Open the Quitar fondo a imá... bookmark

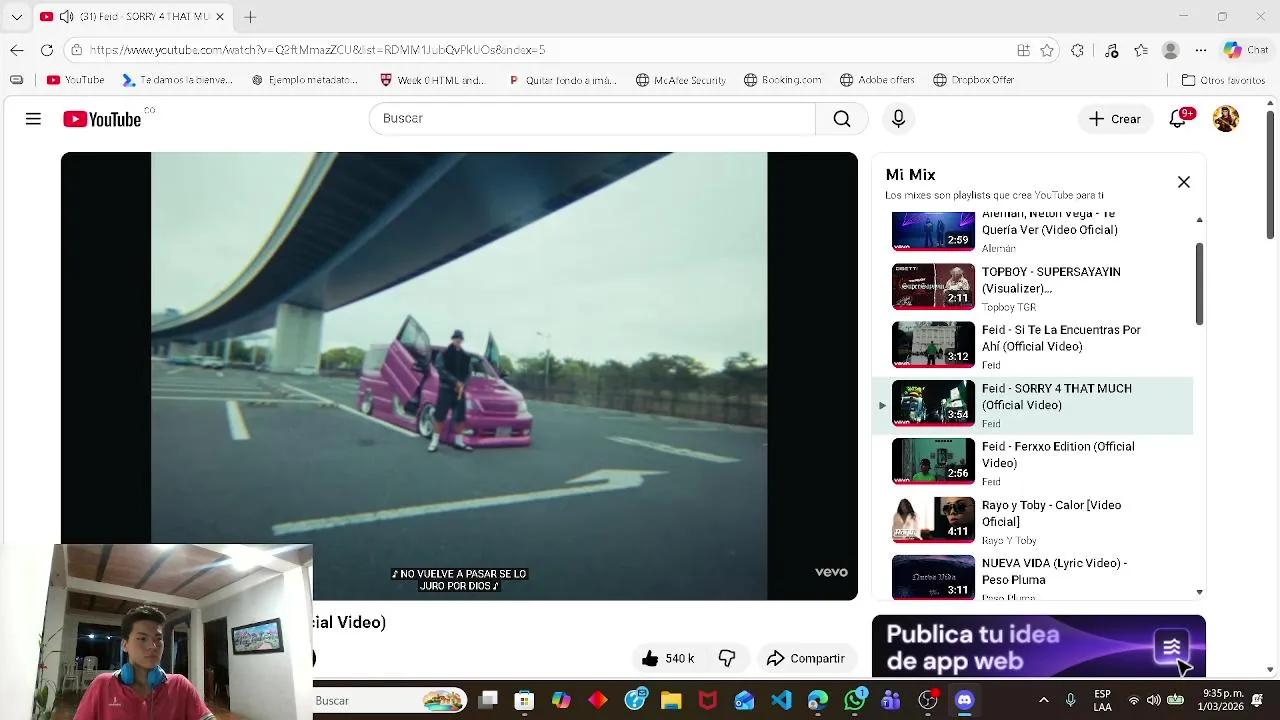[562, 80]
